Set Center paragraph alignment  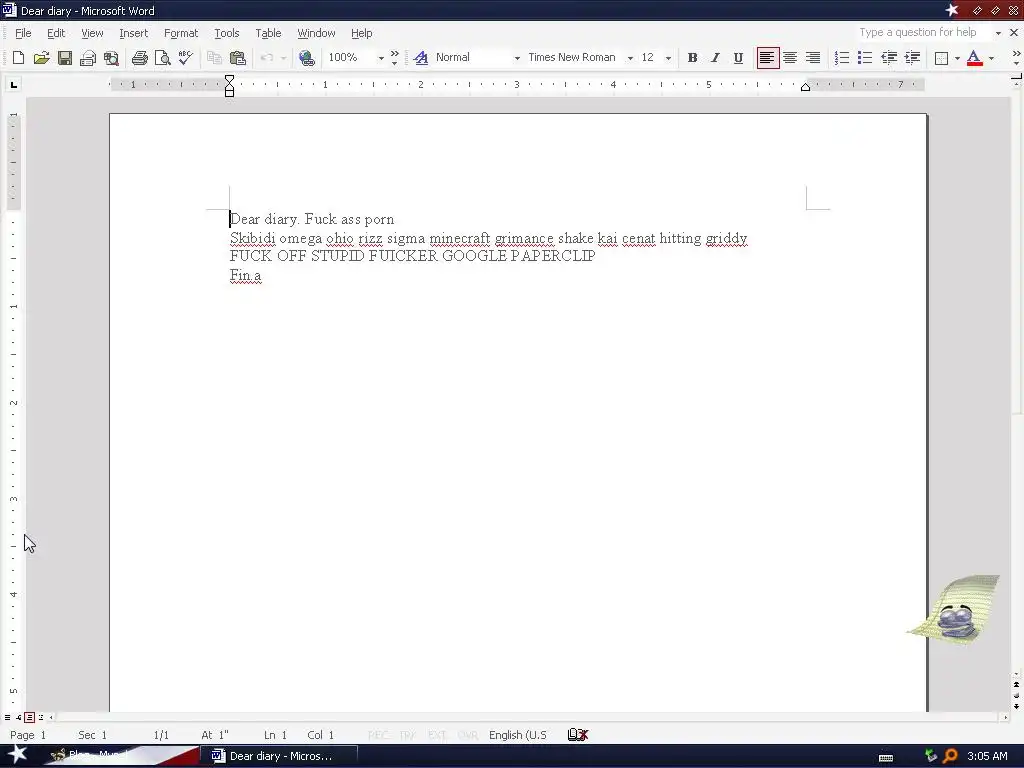tap(790, 58)
